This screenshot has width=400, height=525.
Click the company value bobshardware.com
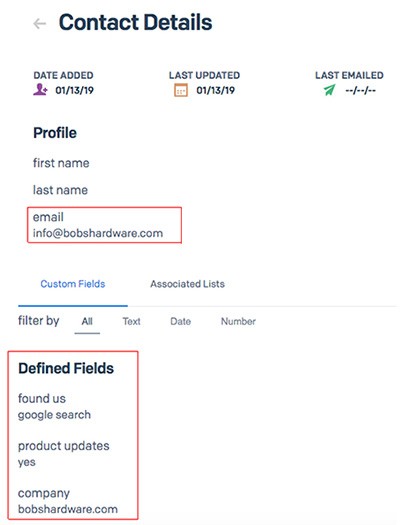(x=68, y=509)
